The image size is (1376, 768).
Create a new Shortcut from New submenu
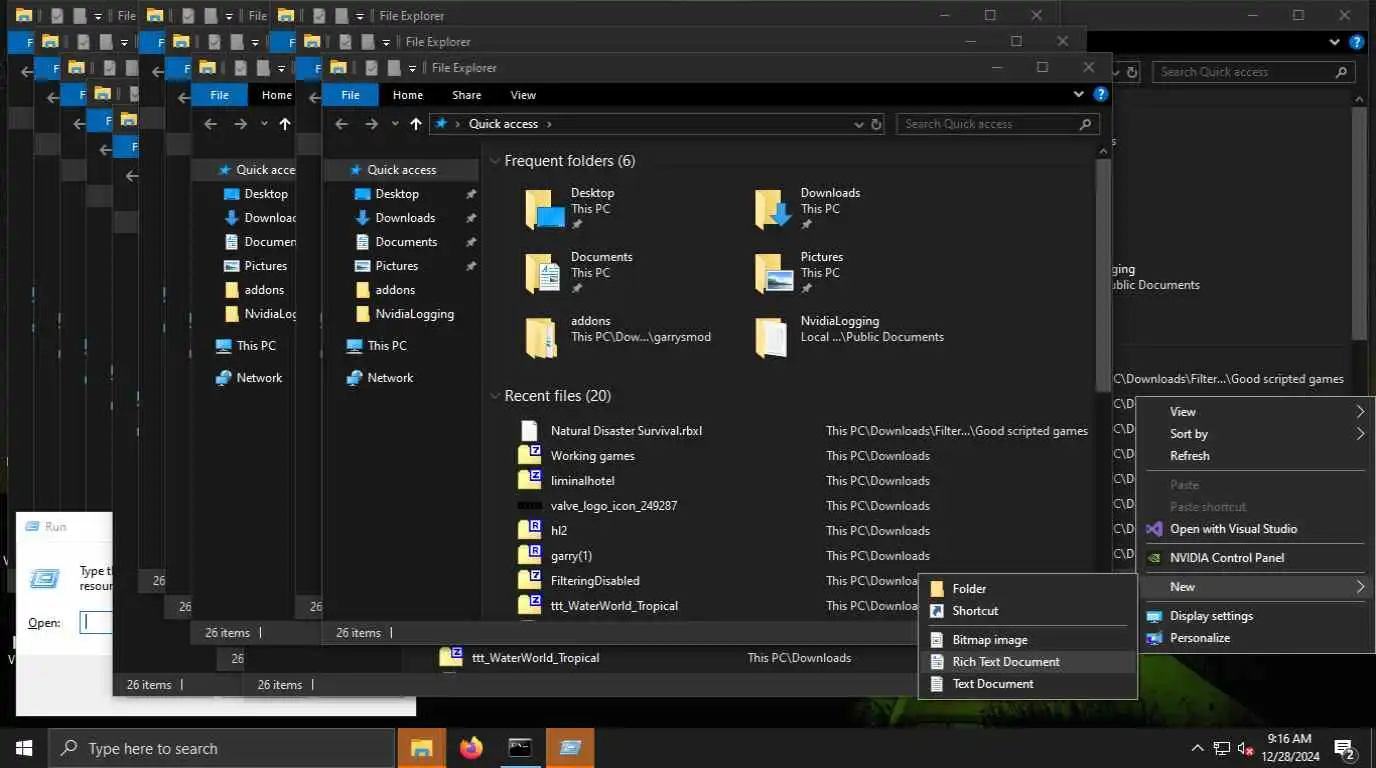[1028, 611]
